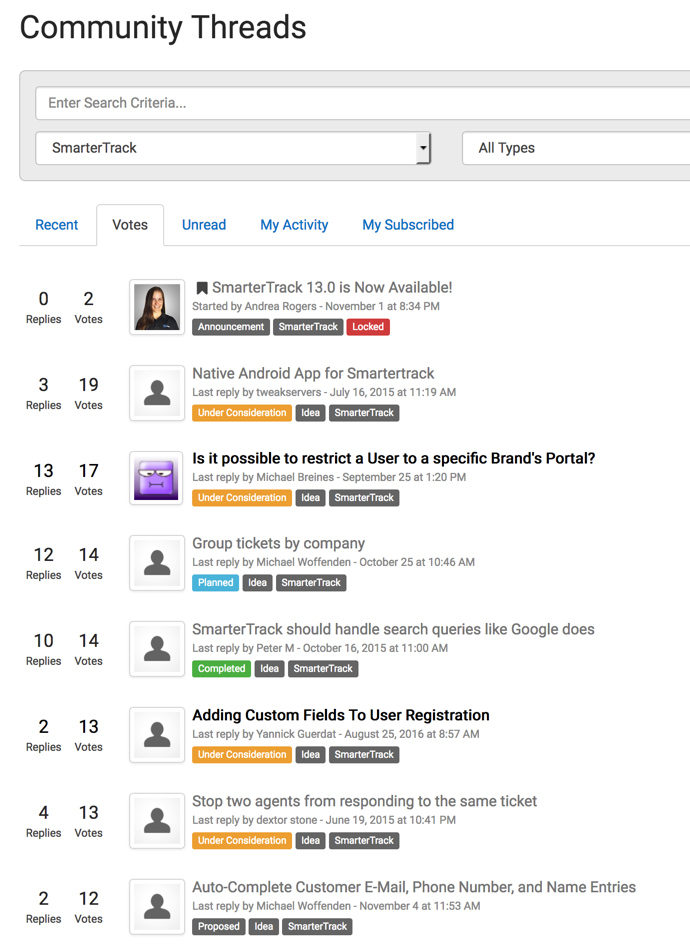The height and width of the screenshot is (948, 690).
Task: Click the green Completed status tag
Action: click(221, 669)
